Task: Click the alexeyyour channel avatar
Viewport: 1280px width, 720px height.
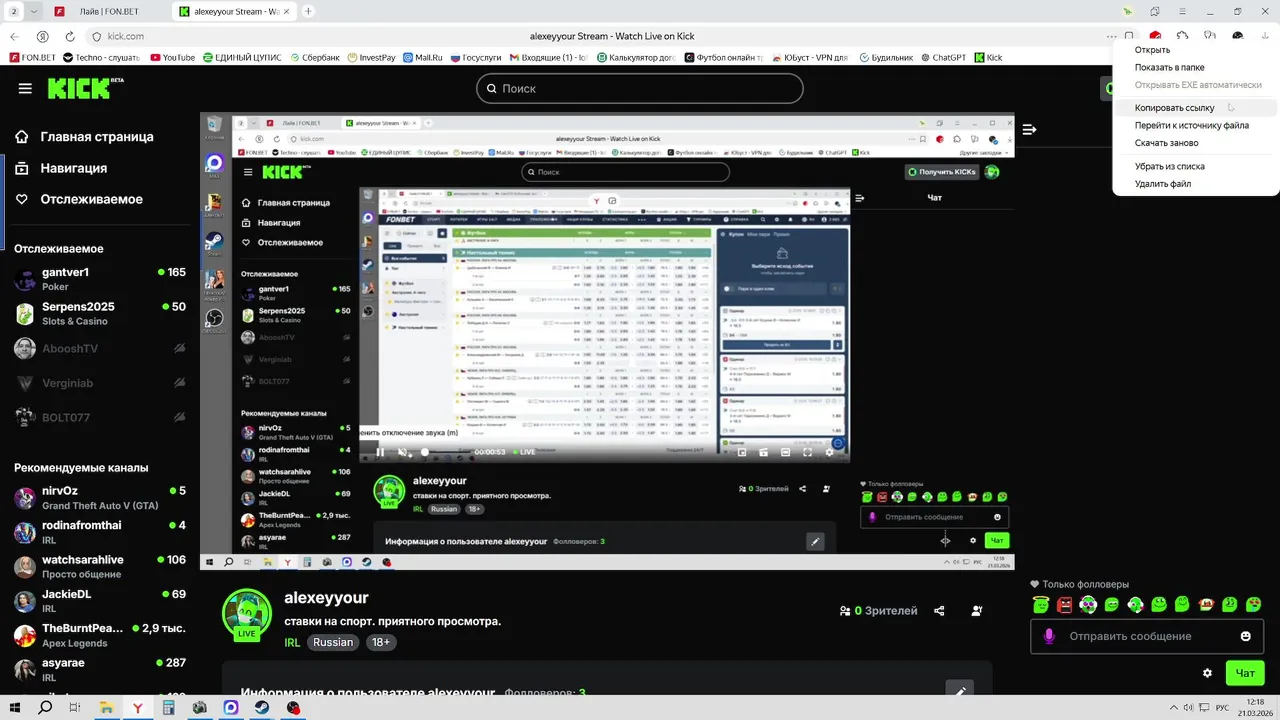Action: click(x=246, y=614)
